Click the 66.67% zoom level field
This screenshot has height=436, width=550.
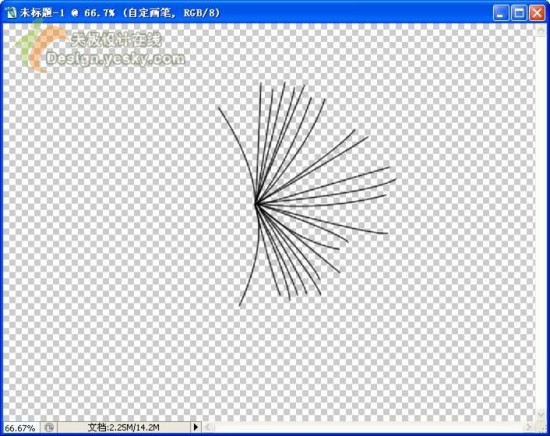(x=20, y=428)
